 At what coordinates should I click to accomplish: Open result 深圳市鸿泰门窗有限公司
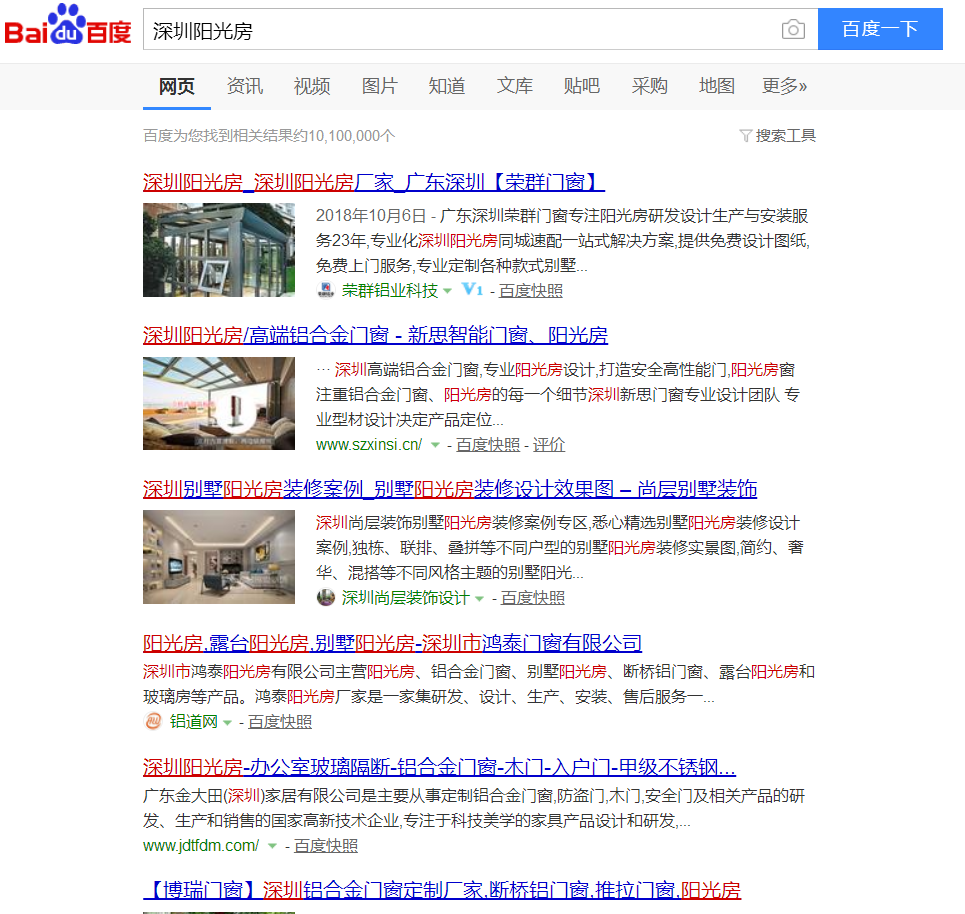(x=392, y=643)
